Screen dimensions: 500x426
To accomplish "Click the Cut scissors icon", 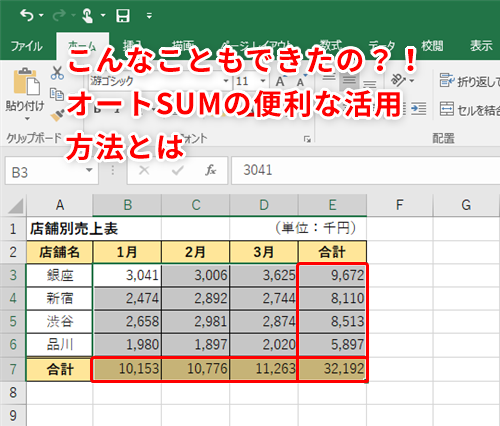I will [x=57, y=73].
